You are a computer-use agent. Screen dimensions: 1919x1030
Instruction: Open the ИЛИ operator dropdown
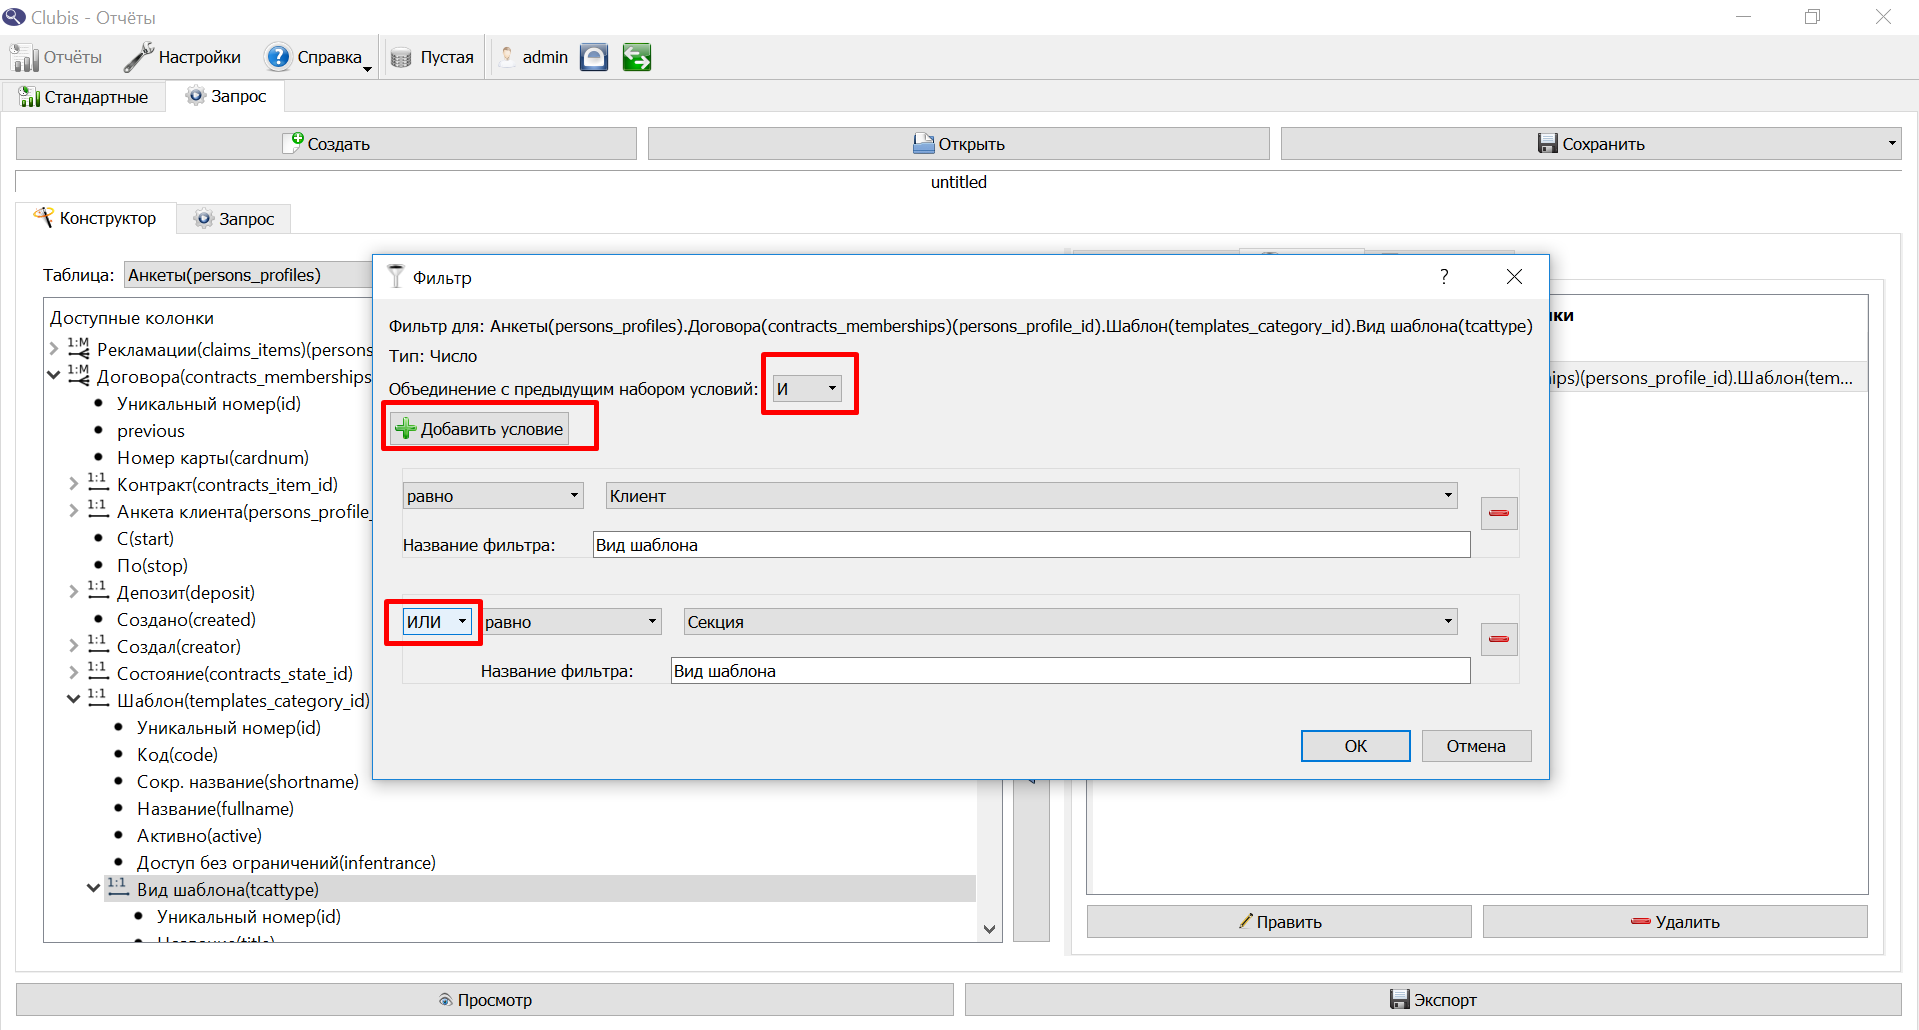point(437,622)
